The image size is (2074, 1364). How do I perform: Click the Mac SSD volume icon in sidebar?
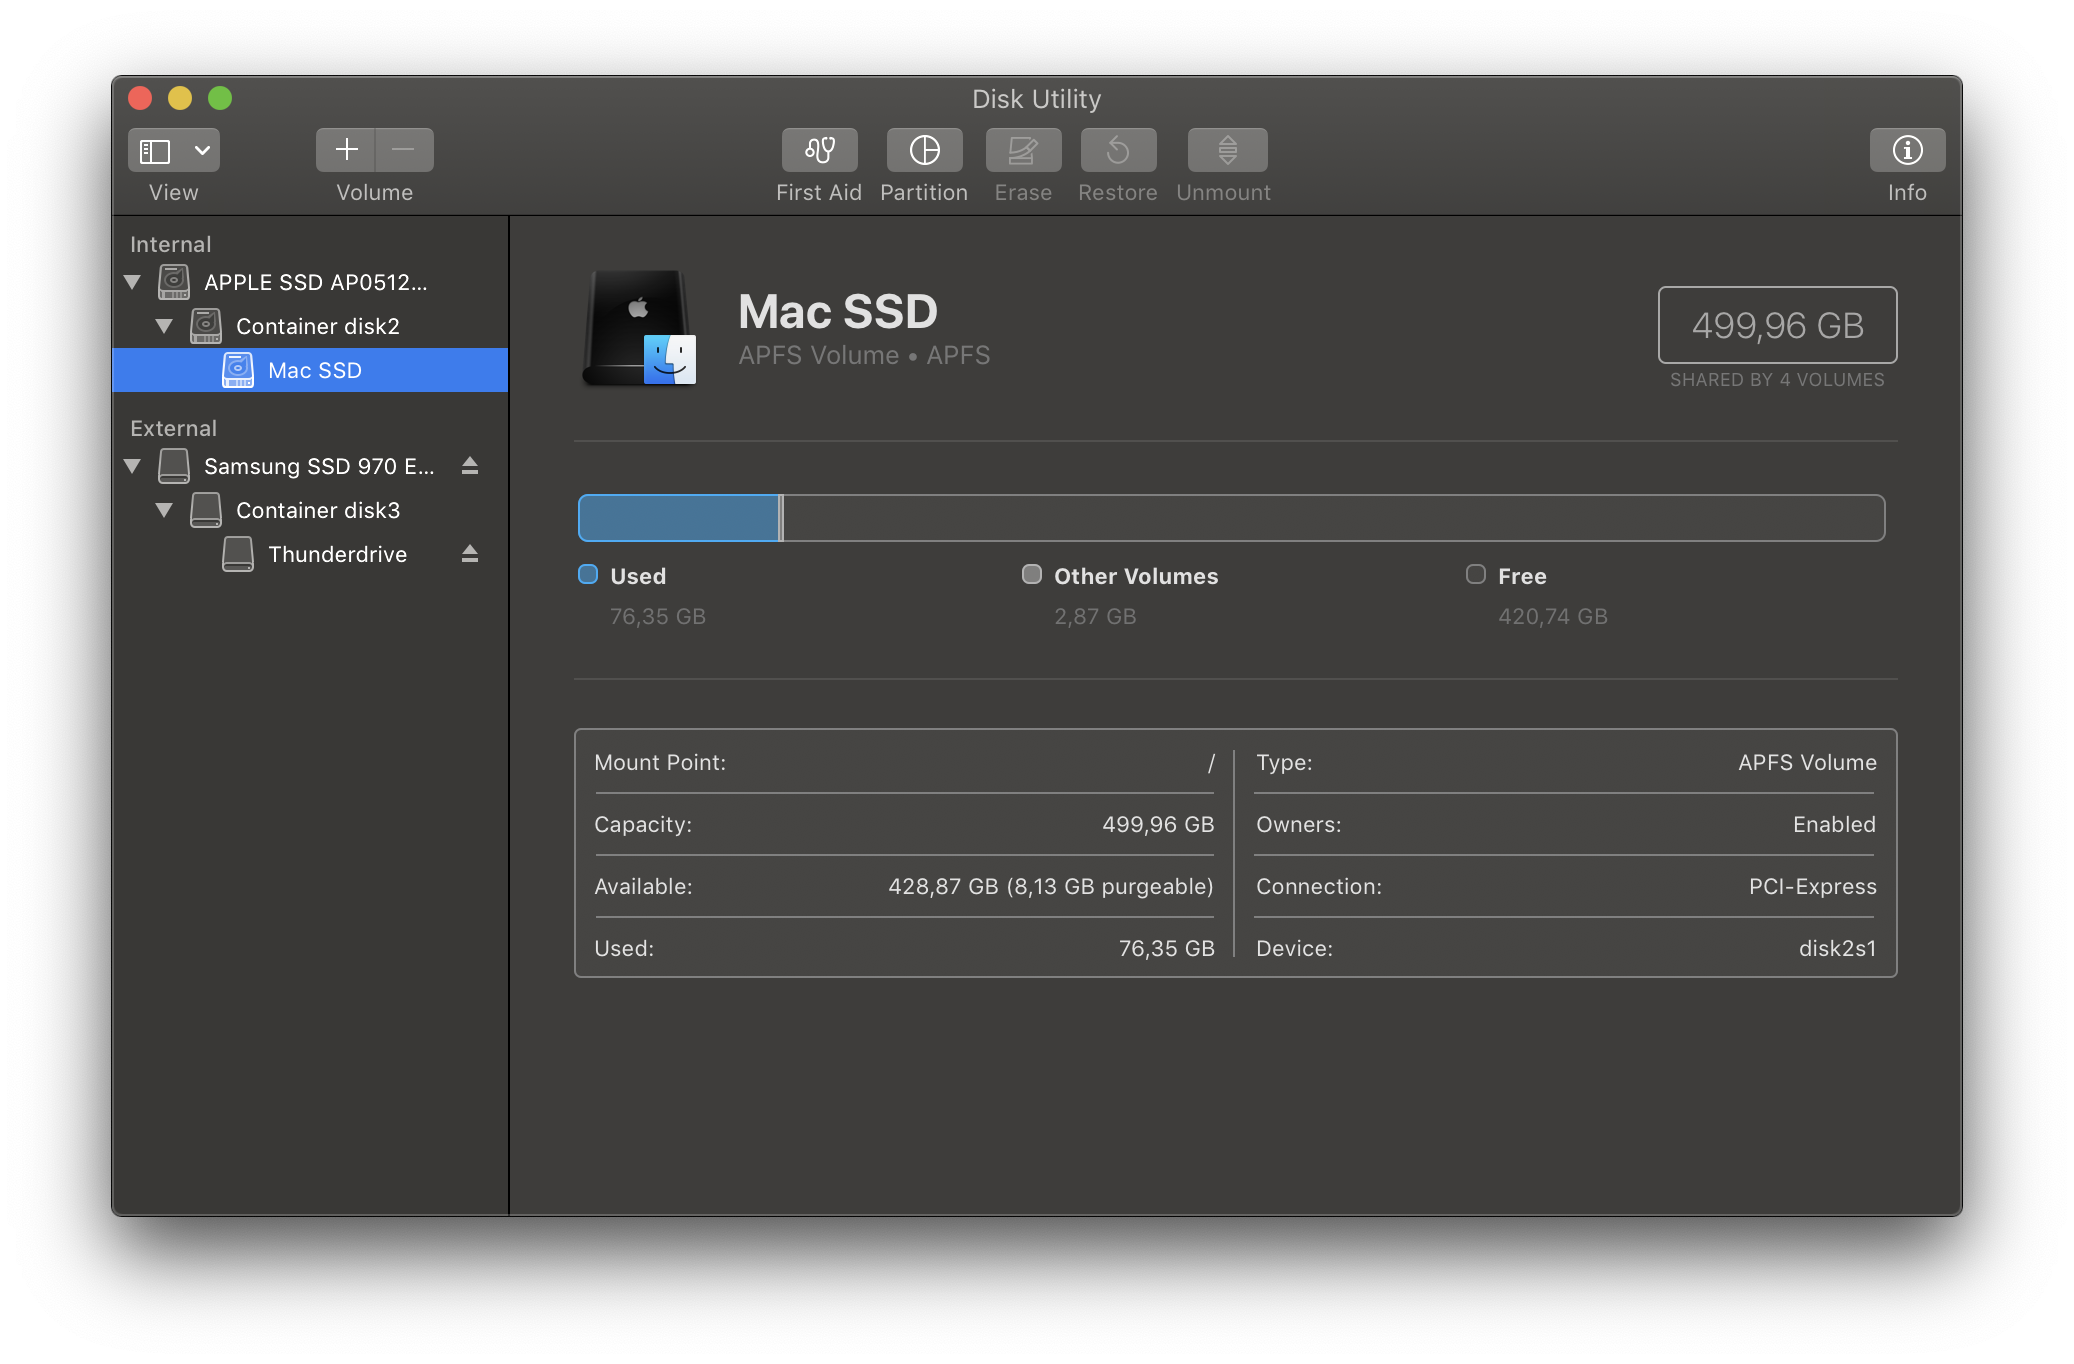(x=238, y=370)
